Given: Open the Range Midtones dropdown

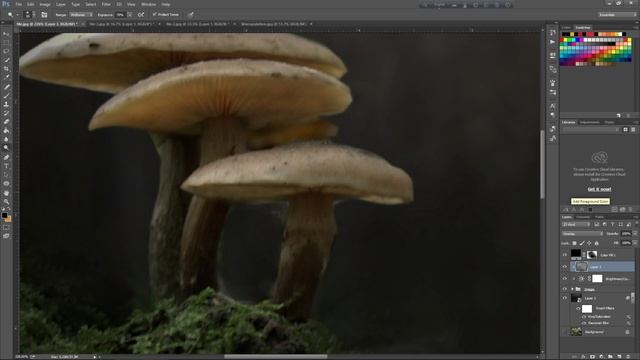Looking at the screenshot, I should [x=80, y=15].
